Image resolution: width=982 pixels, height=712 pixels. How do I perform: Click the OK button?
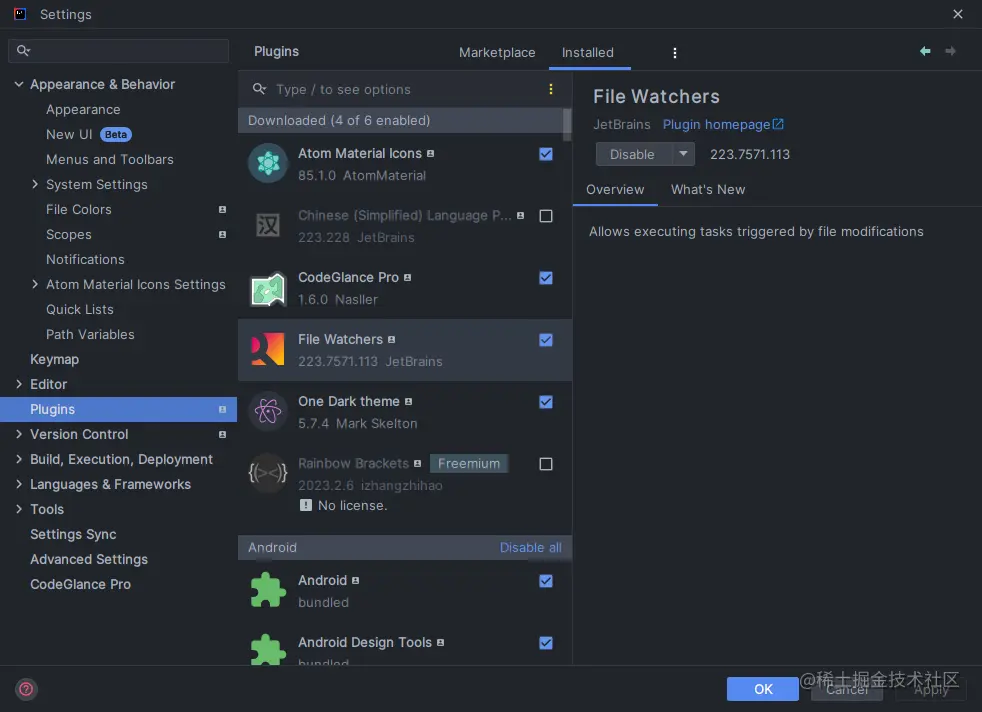[763, 689]
